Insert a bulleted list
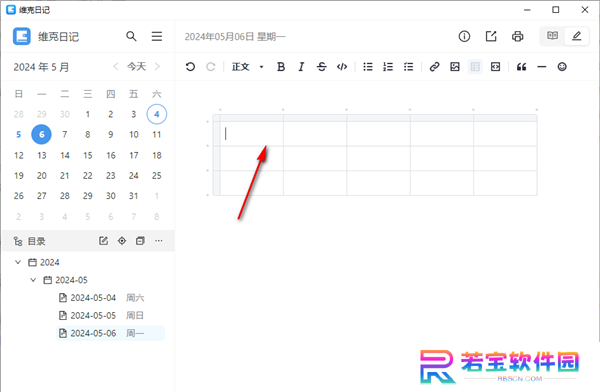The height and width of the screenshot is (392, 600). click(368, 67)
